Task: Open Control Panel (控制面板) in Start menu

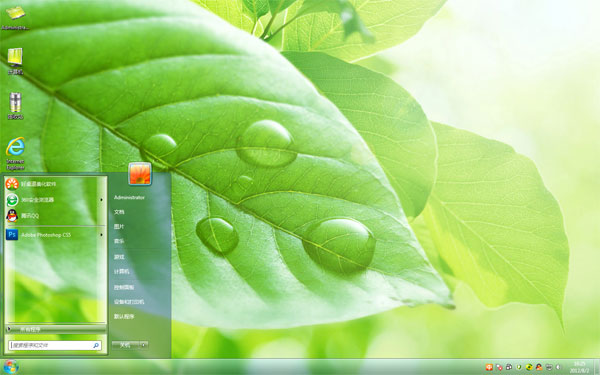Action: [x=124, y=287]
